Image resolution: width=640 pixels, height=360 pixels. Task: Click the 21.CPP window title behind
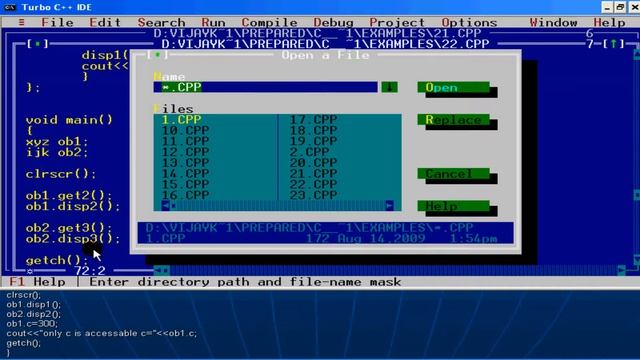[318, 33]
